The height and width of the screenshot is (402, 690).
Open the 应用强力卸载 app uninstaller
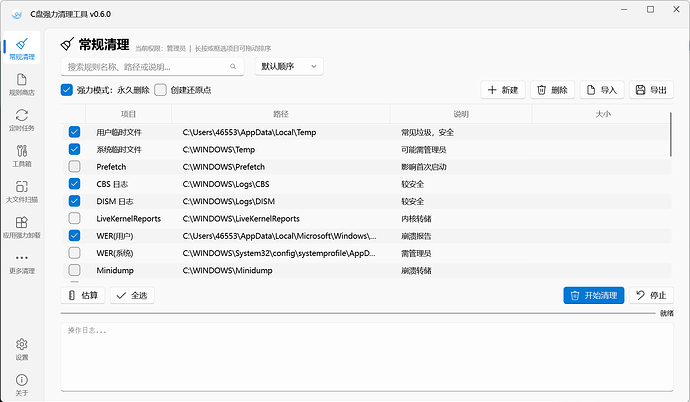pyautogui.click(x=22, y=227)
